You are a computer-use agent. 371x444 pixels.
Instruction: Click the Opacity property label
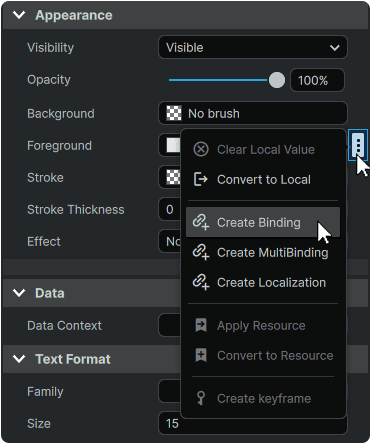[49, 80]
